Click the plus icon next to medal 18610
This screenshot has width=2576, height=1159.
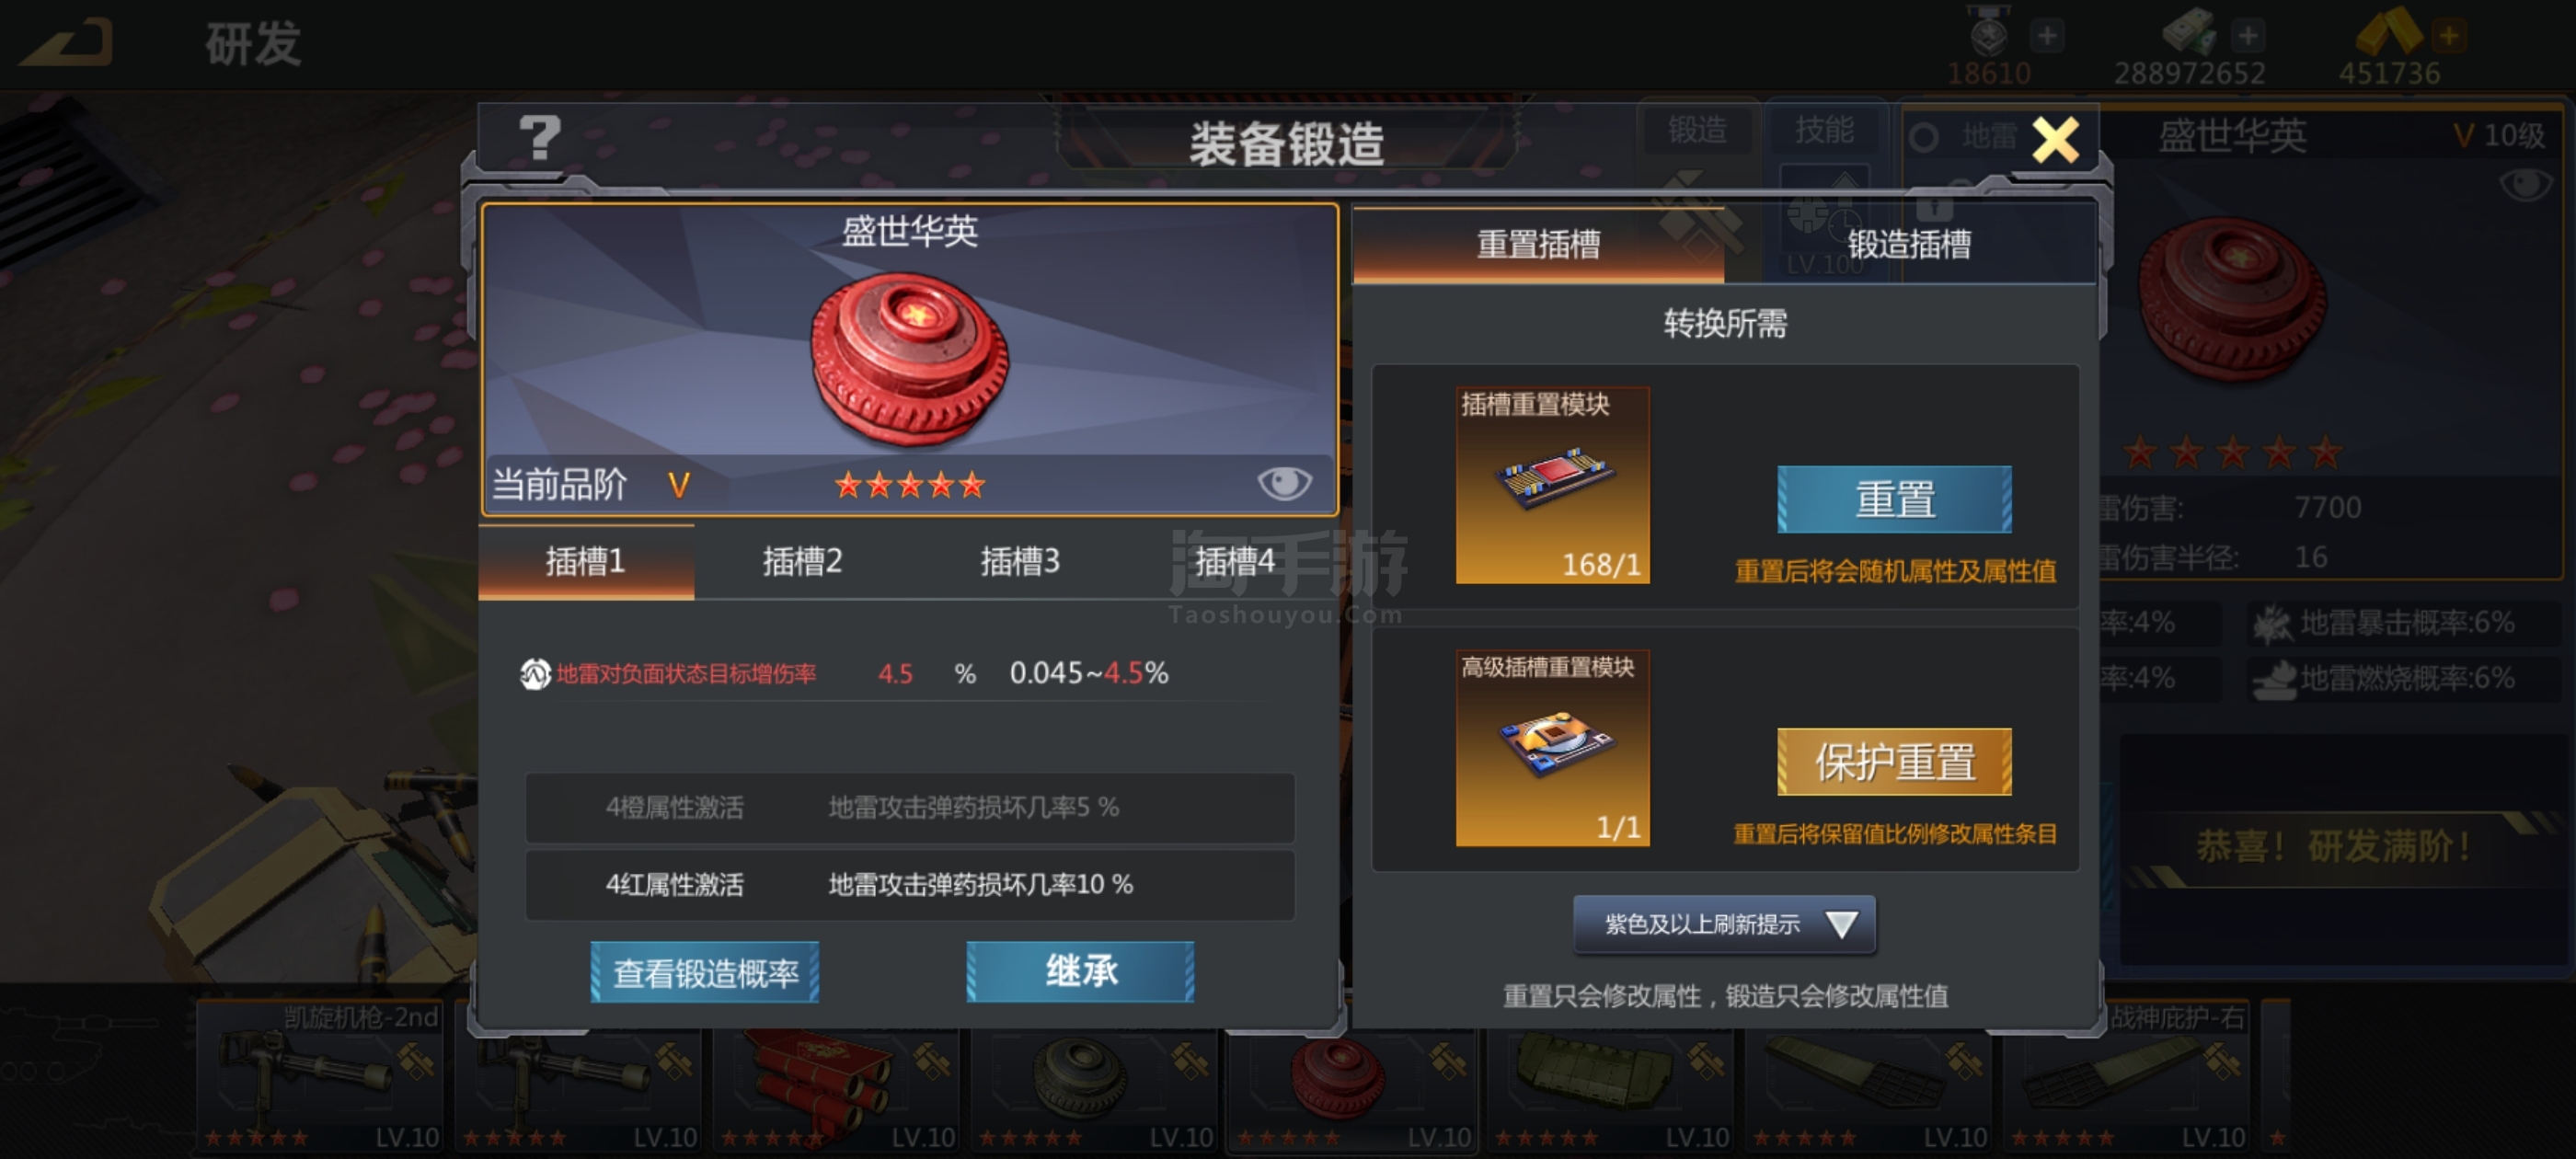tap(2047, 37)
